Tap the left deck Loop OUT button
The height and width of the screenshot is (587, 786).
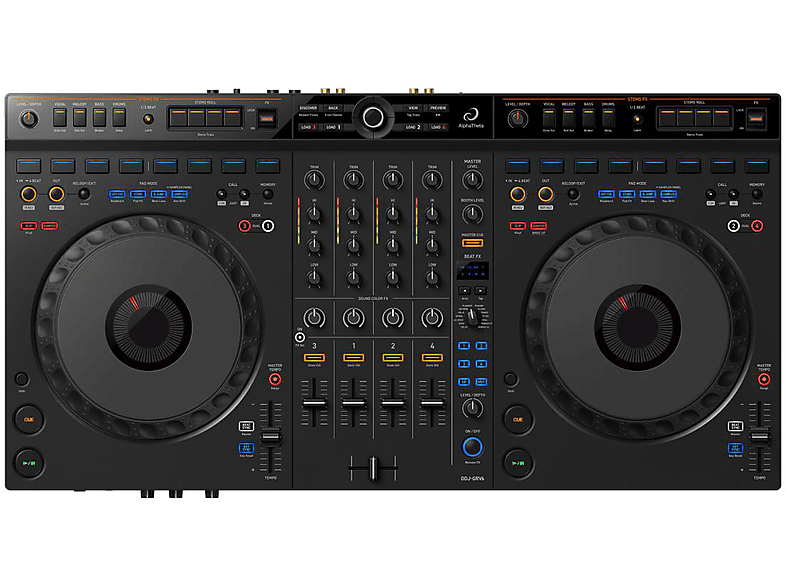tap(56, 194)
